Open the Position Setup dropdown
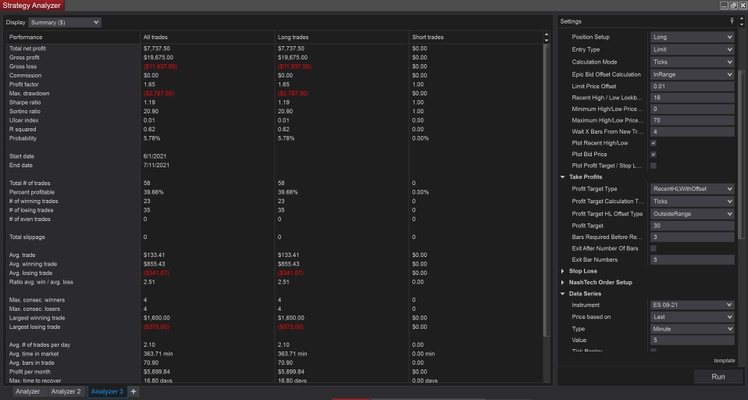The height and width of the screenshot is (400, 748). tap(692, 37)
